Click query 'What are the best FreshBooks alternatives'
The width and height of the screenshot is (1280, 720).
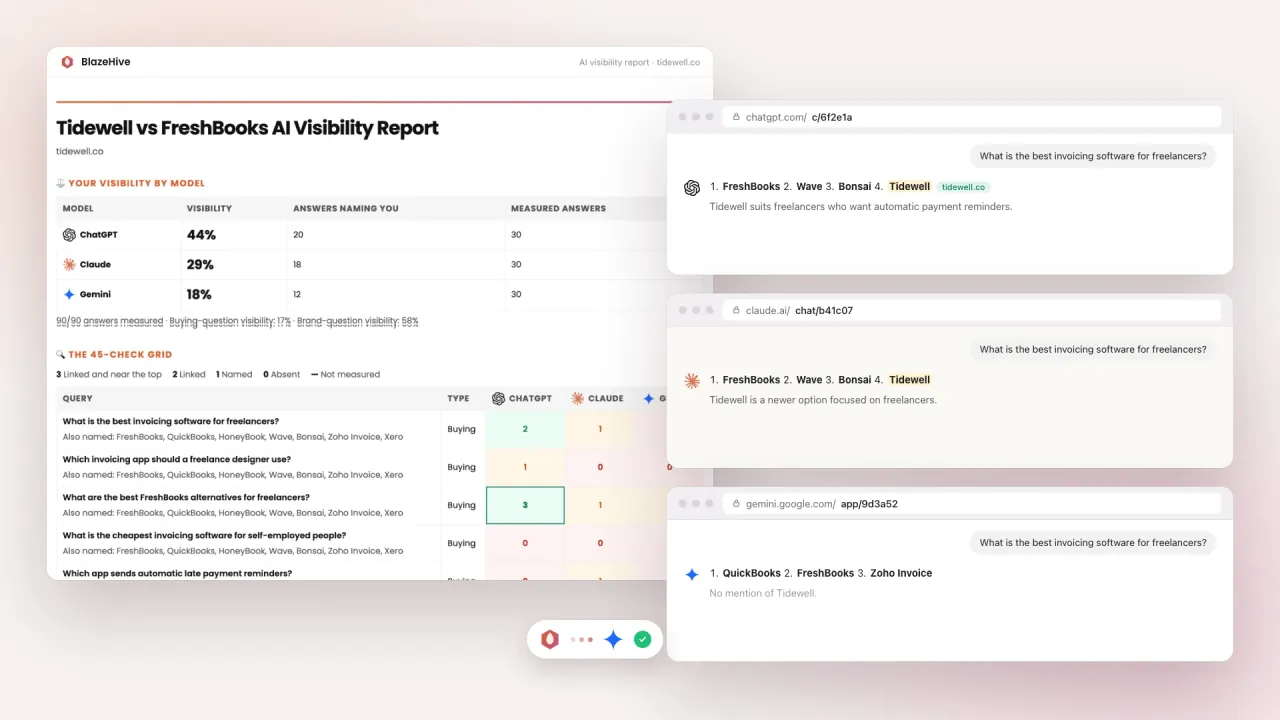(186, 497)
